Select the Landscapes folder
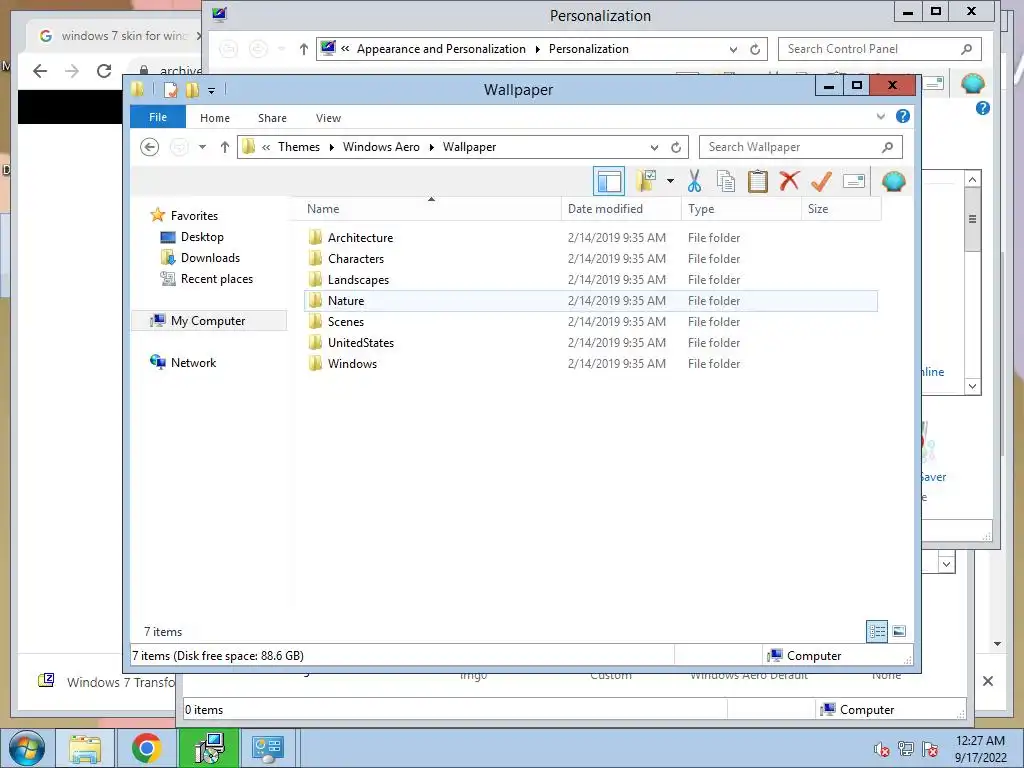Screen dimensions: 1024x768 pos(591,280)
